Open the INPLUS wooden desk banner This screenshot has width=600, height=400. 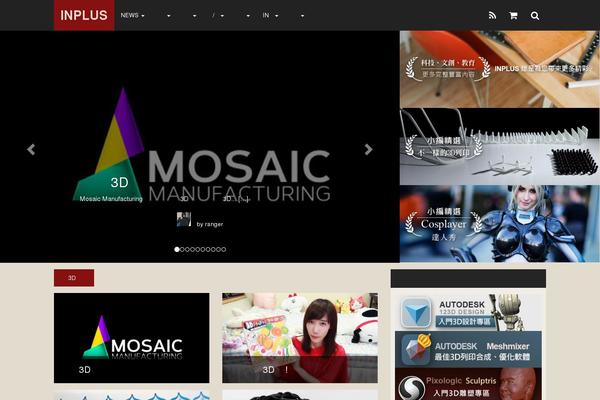pyautogui.click(x=500, y=69)
